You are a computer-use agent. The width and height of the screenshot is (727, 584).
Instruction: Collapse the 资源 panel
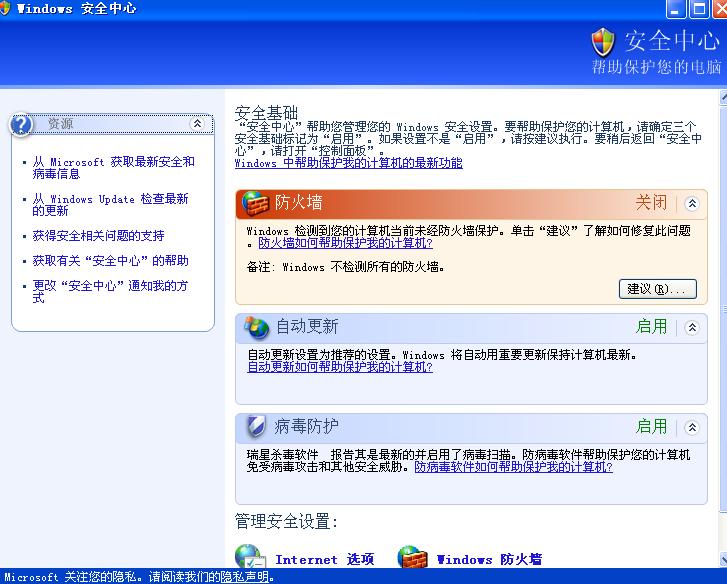[198, 123]
